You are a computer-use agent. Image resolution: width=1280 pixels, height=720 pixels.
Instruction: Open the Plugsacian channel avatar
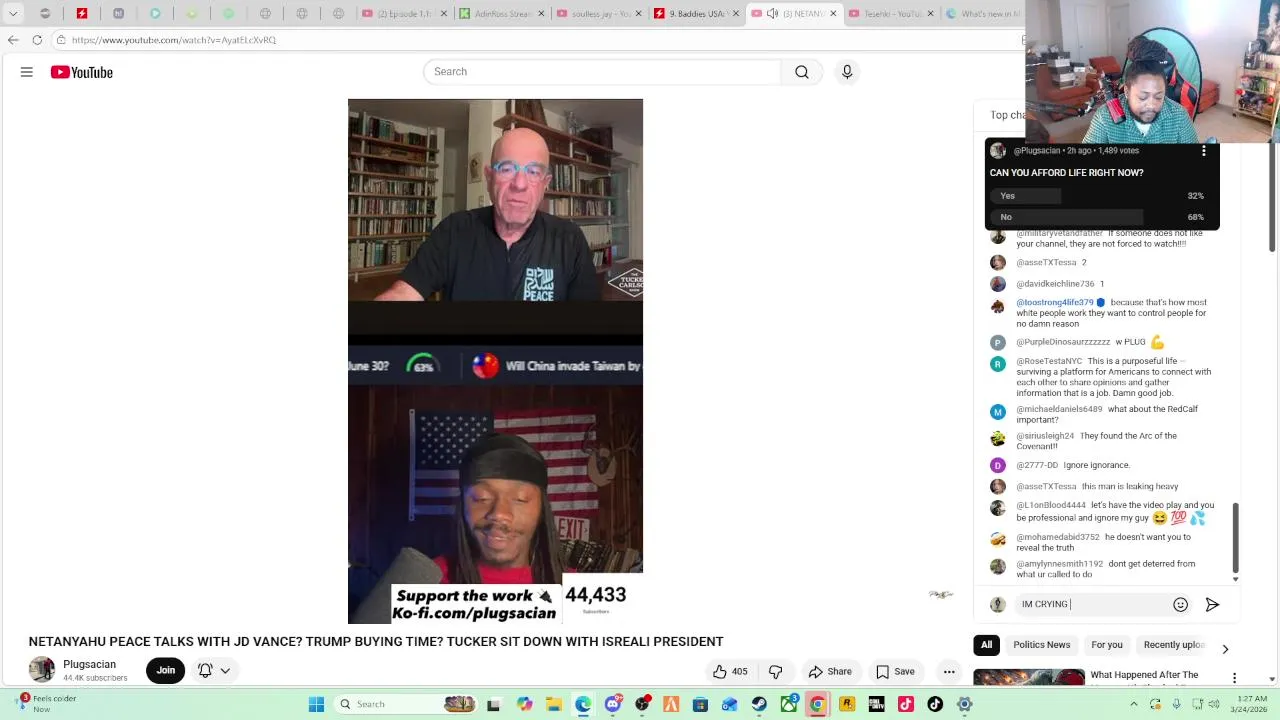42,670
